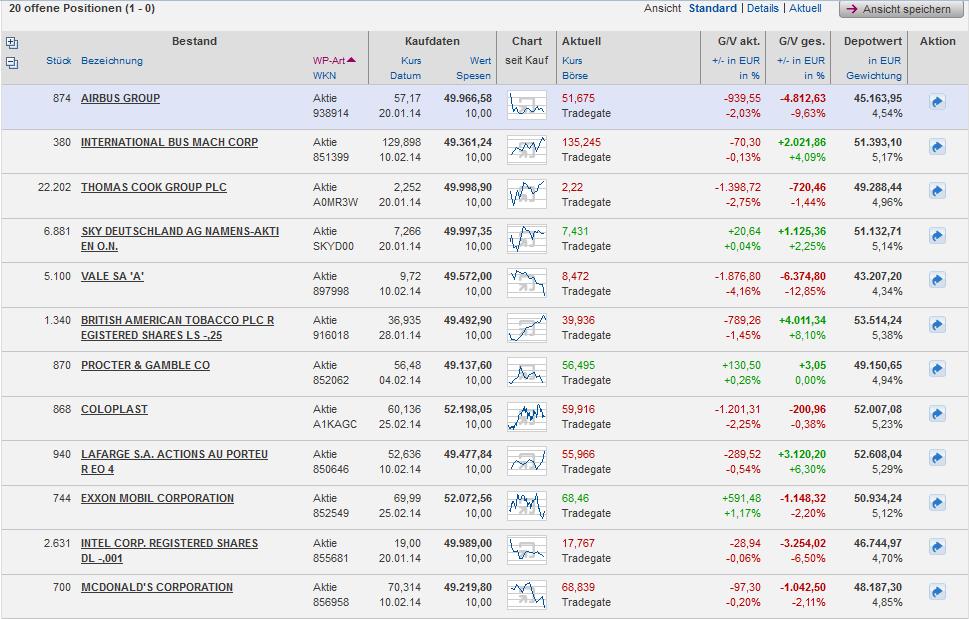This screenshot has width=969, height=619.
Task: Switch to Details view
Action: 763,8
